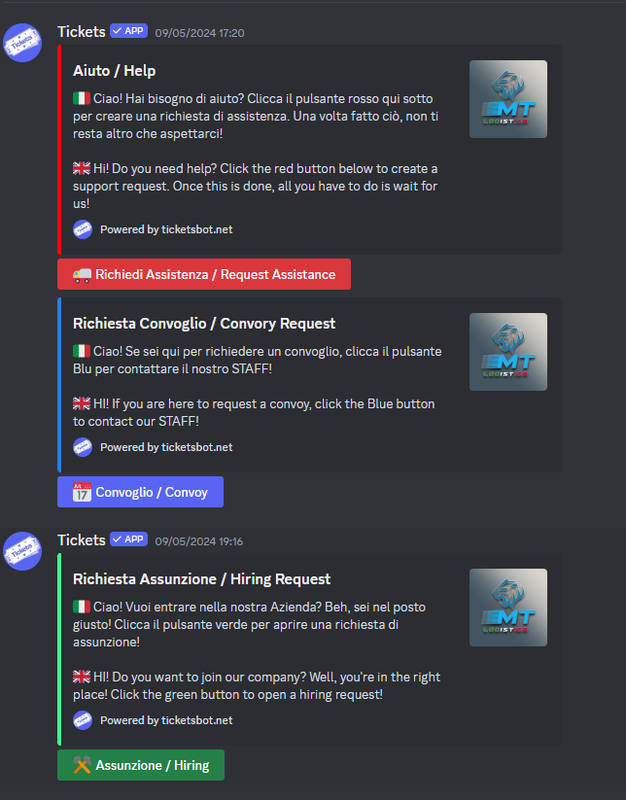Screen dimensions: 626x800
Task: Click the Tickets username on the 17:20 message
Action: point(81,32)
